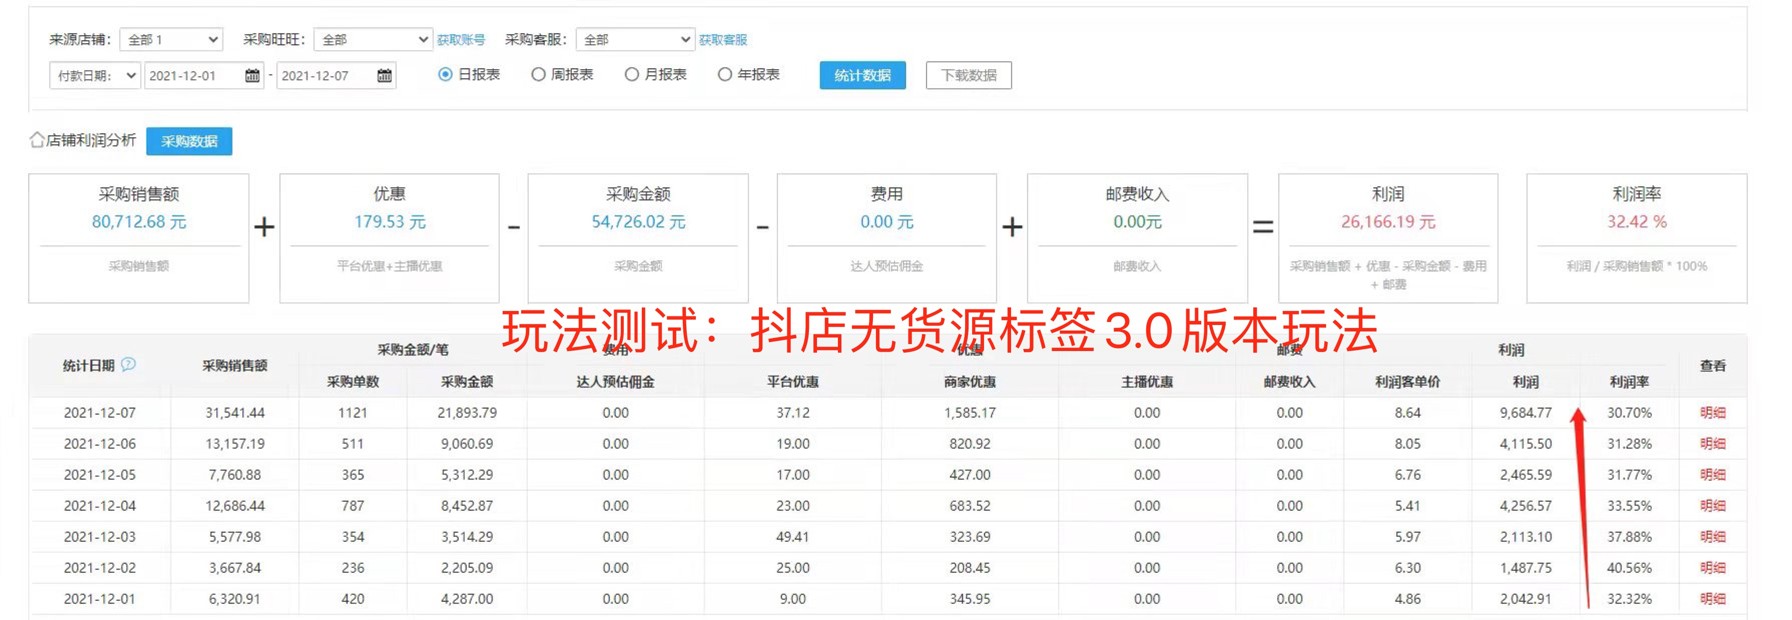The height and width of the screenshot is (620, 1792).
Task: Switch to 采购数据 tab
Action: (189, 142)
